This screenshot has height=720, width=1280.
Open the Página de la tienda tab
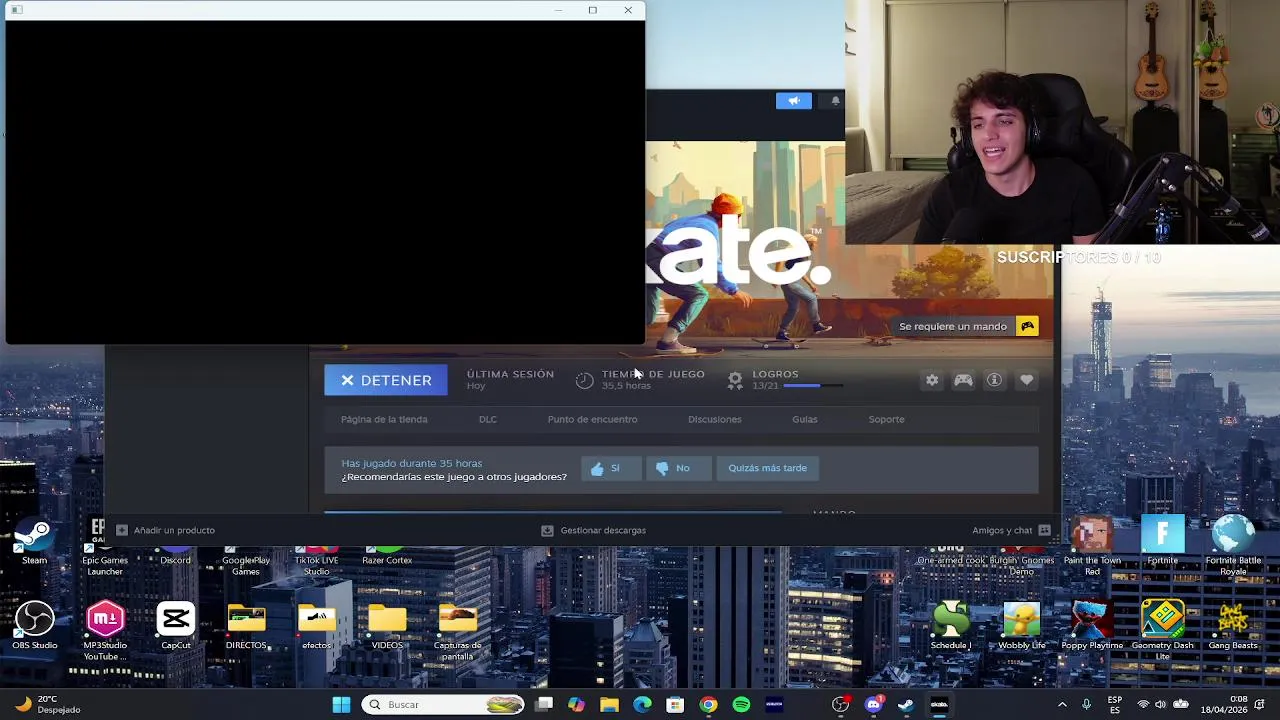384,419
